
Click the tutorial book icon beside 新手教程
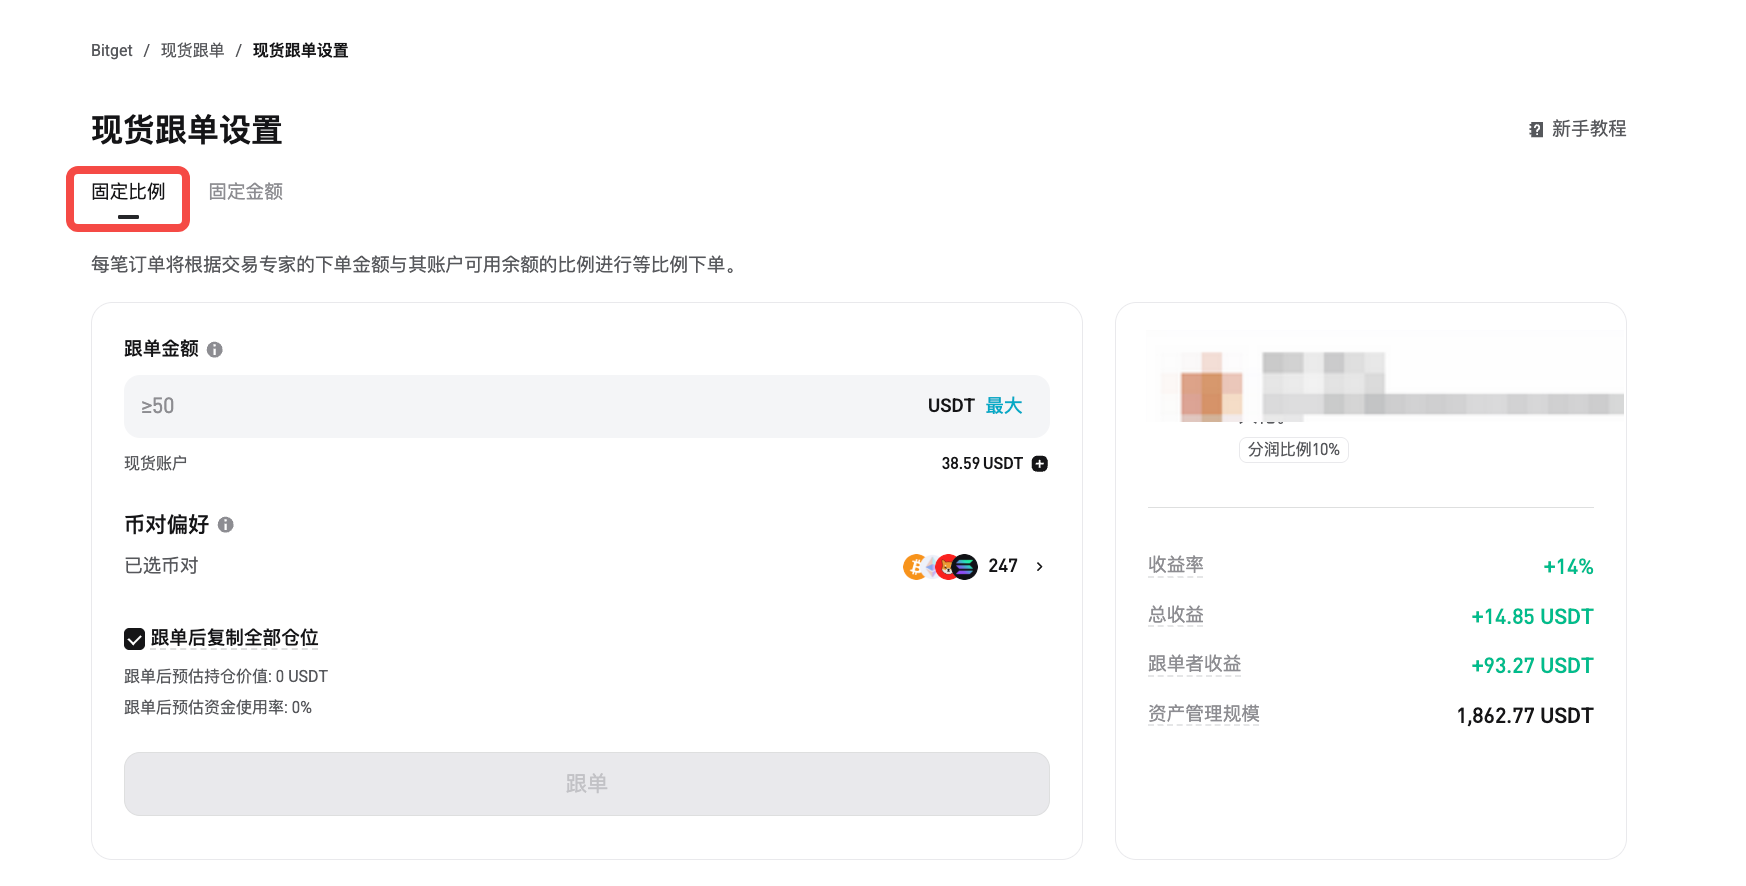[1535, 129]
